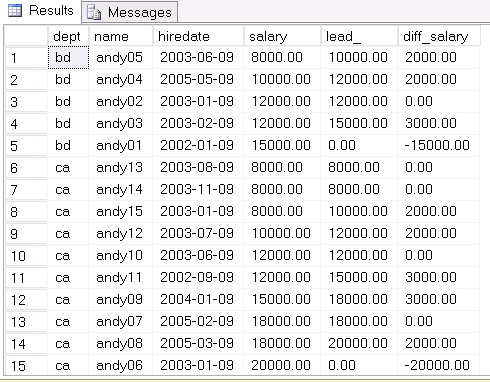The width and height of the screenshot is (490, 382).
Task: Select row header number 1
Action: (26, 58)
